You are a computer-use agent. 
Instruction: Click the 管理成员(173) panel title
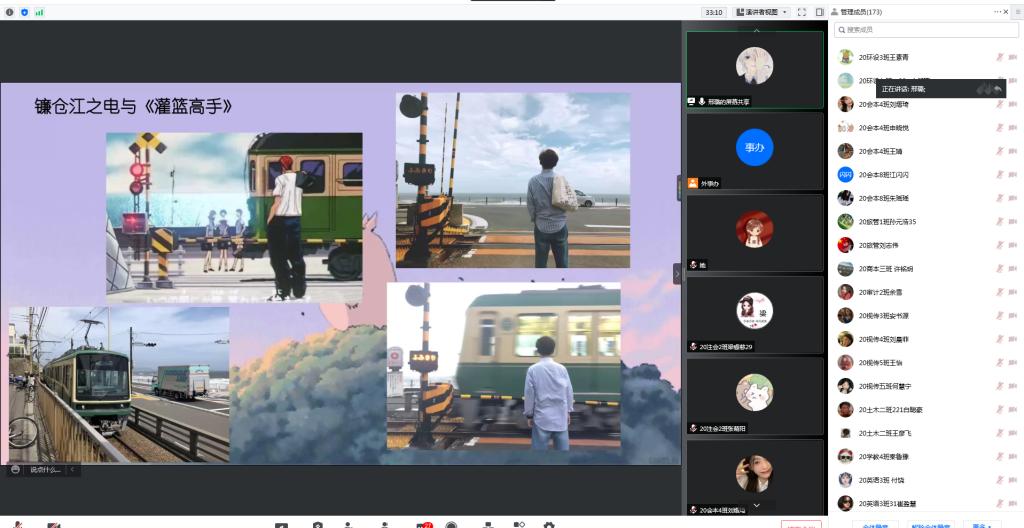[861, 12]
